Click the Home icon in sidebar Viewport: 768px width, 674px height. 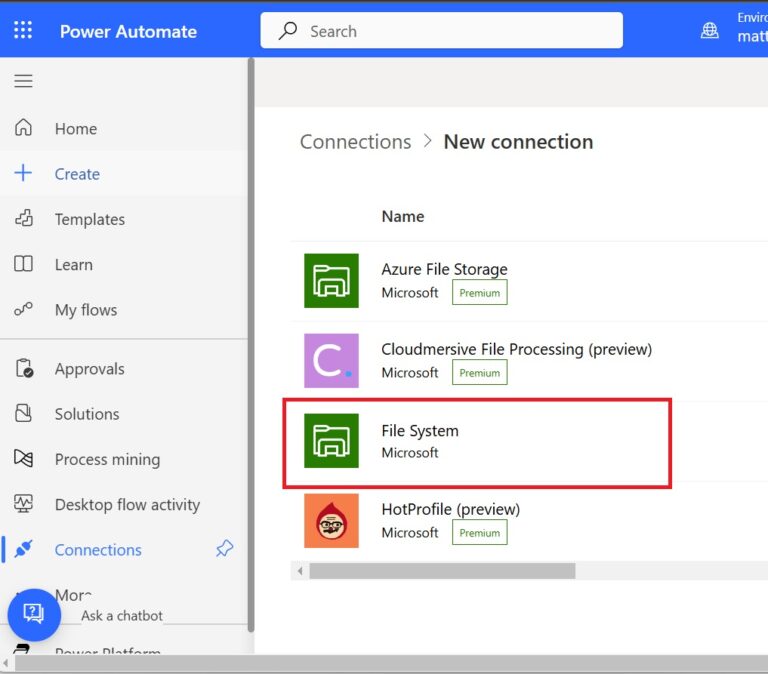23,128
